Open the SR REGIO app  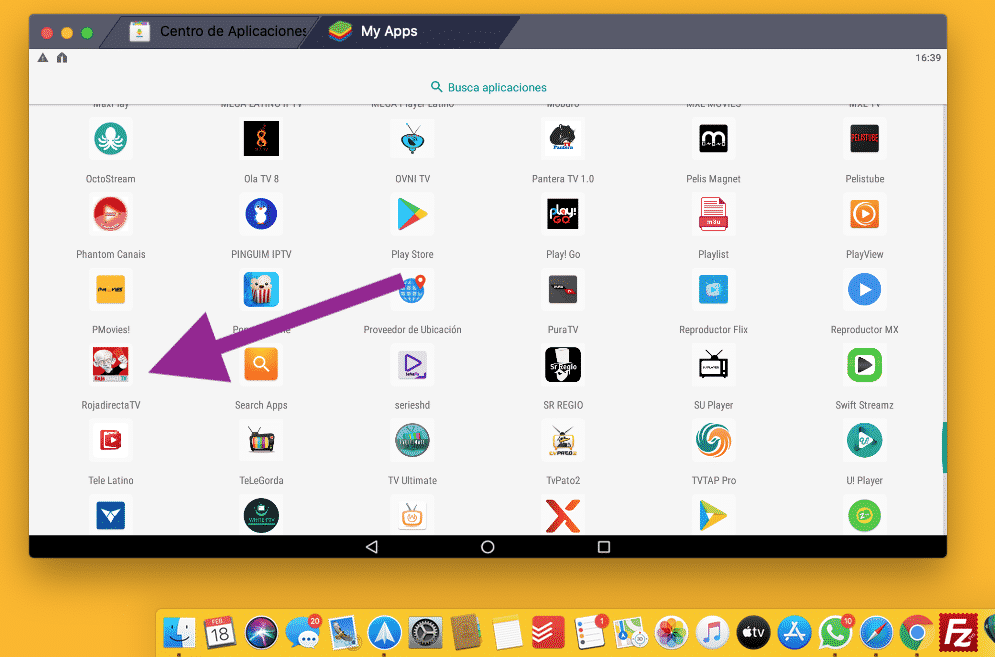563,365
